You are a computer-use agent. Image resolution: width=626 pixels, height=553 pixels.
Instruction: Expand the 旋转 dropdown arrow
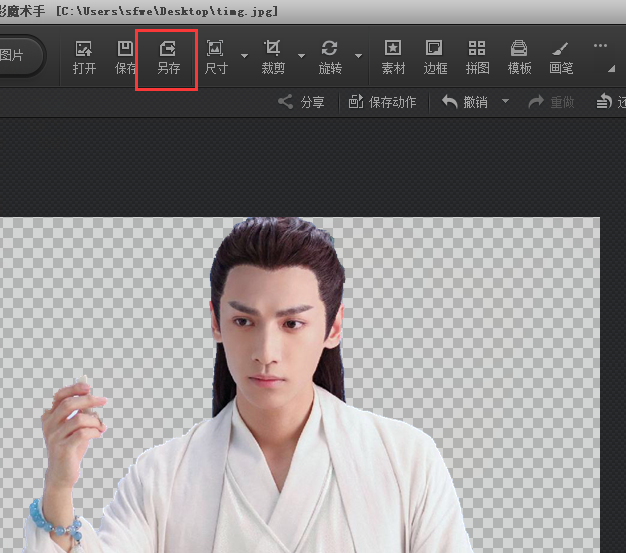pos(359,56)
